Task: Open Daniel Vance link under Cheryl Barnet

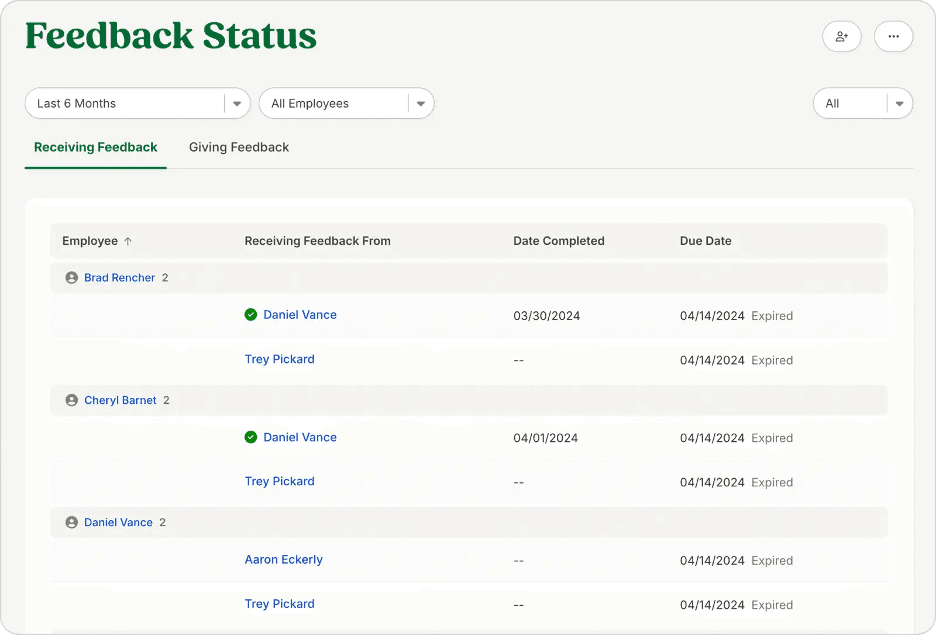Action: coord(300,437)
